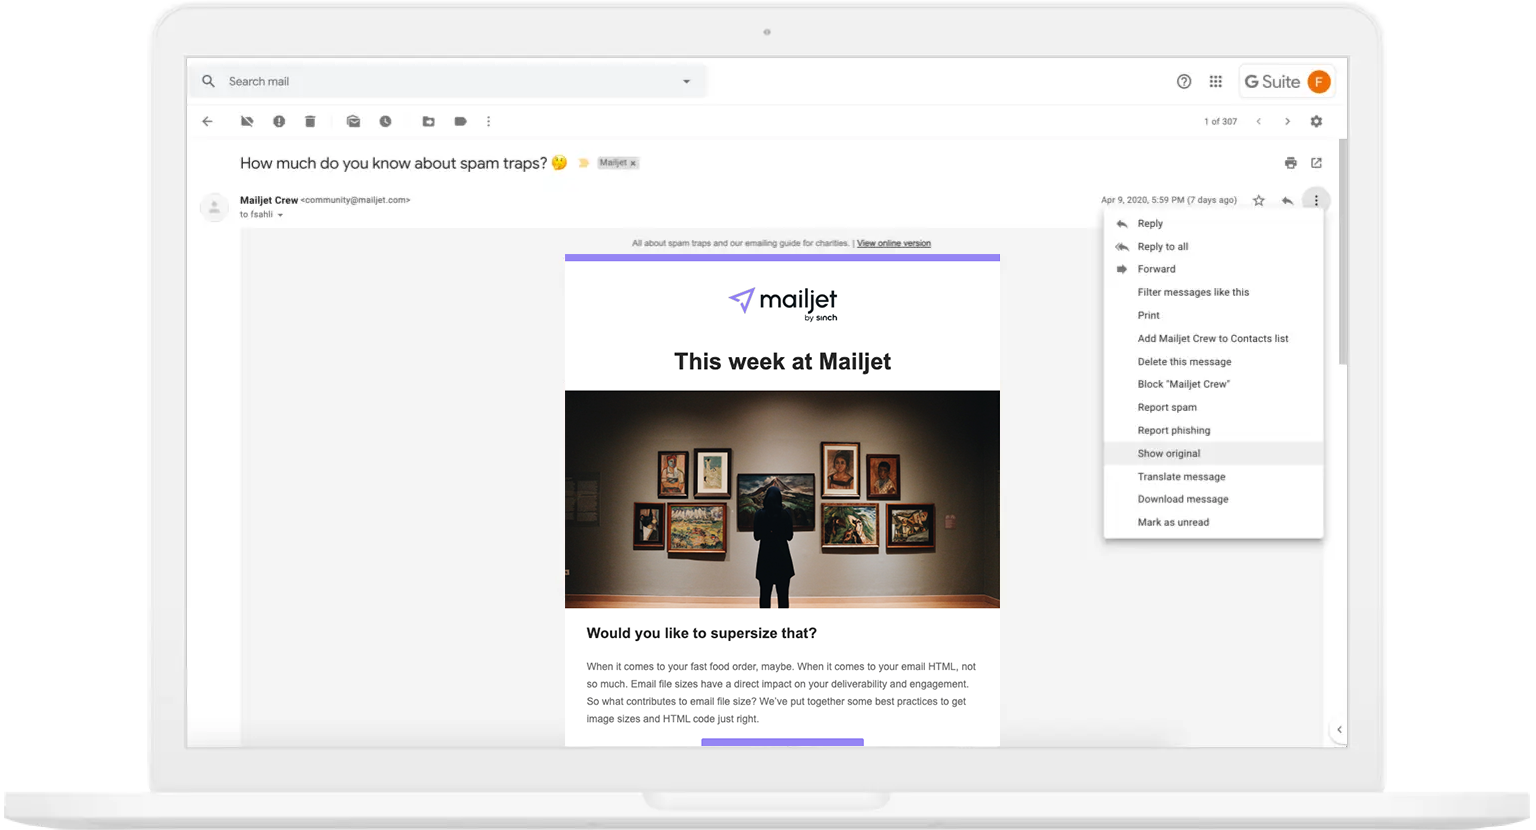Click the remove label icon
1536x830 pixels.
247,121
